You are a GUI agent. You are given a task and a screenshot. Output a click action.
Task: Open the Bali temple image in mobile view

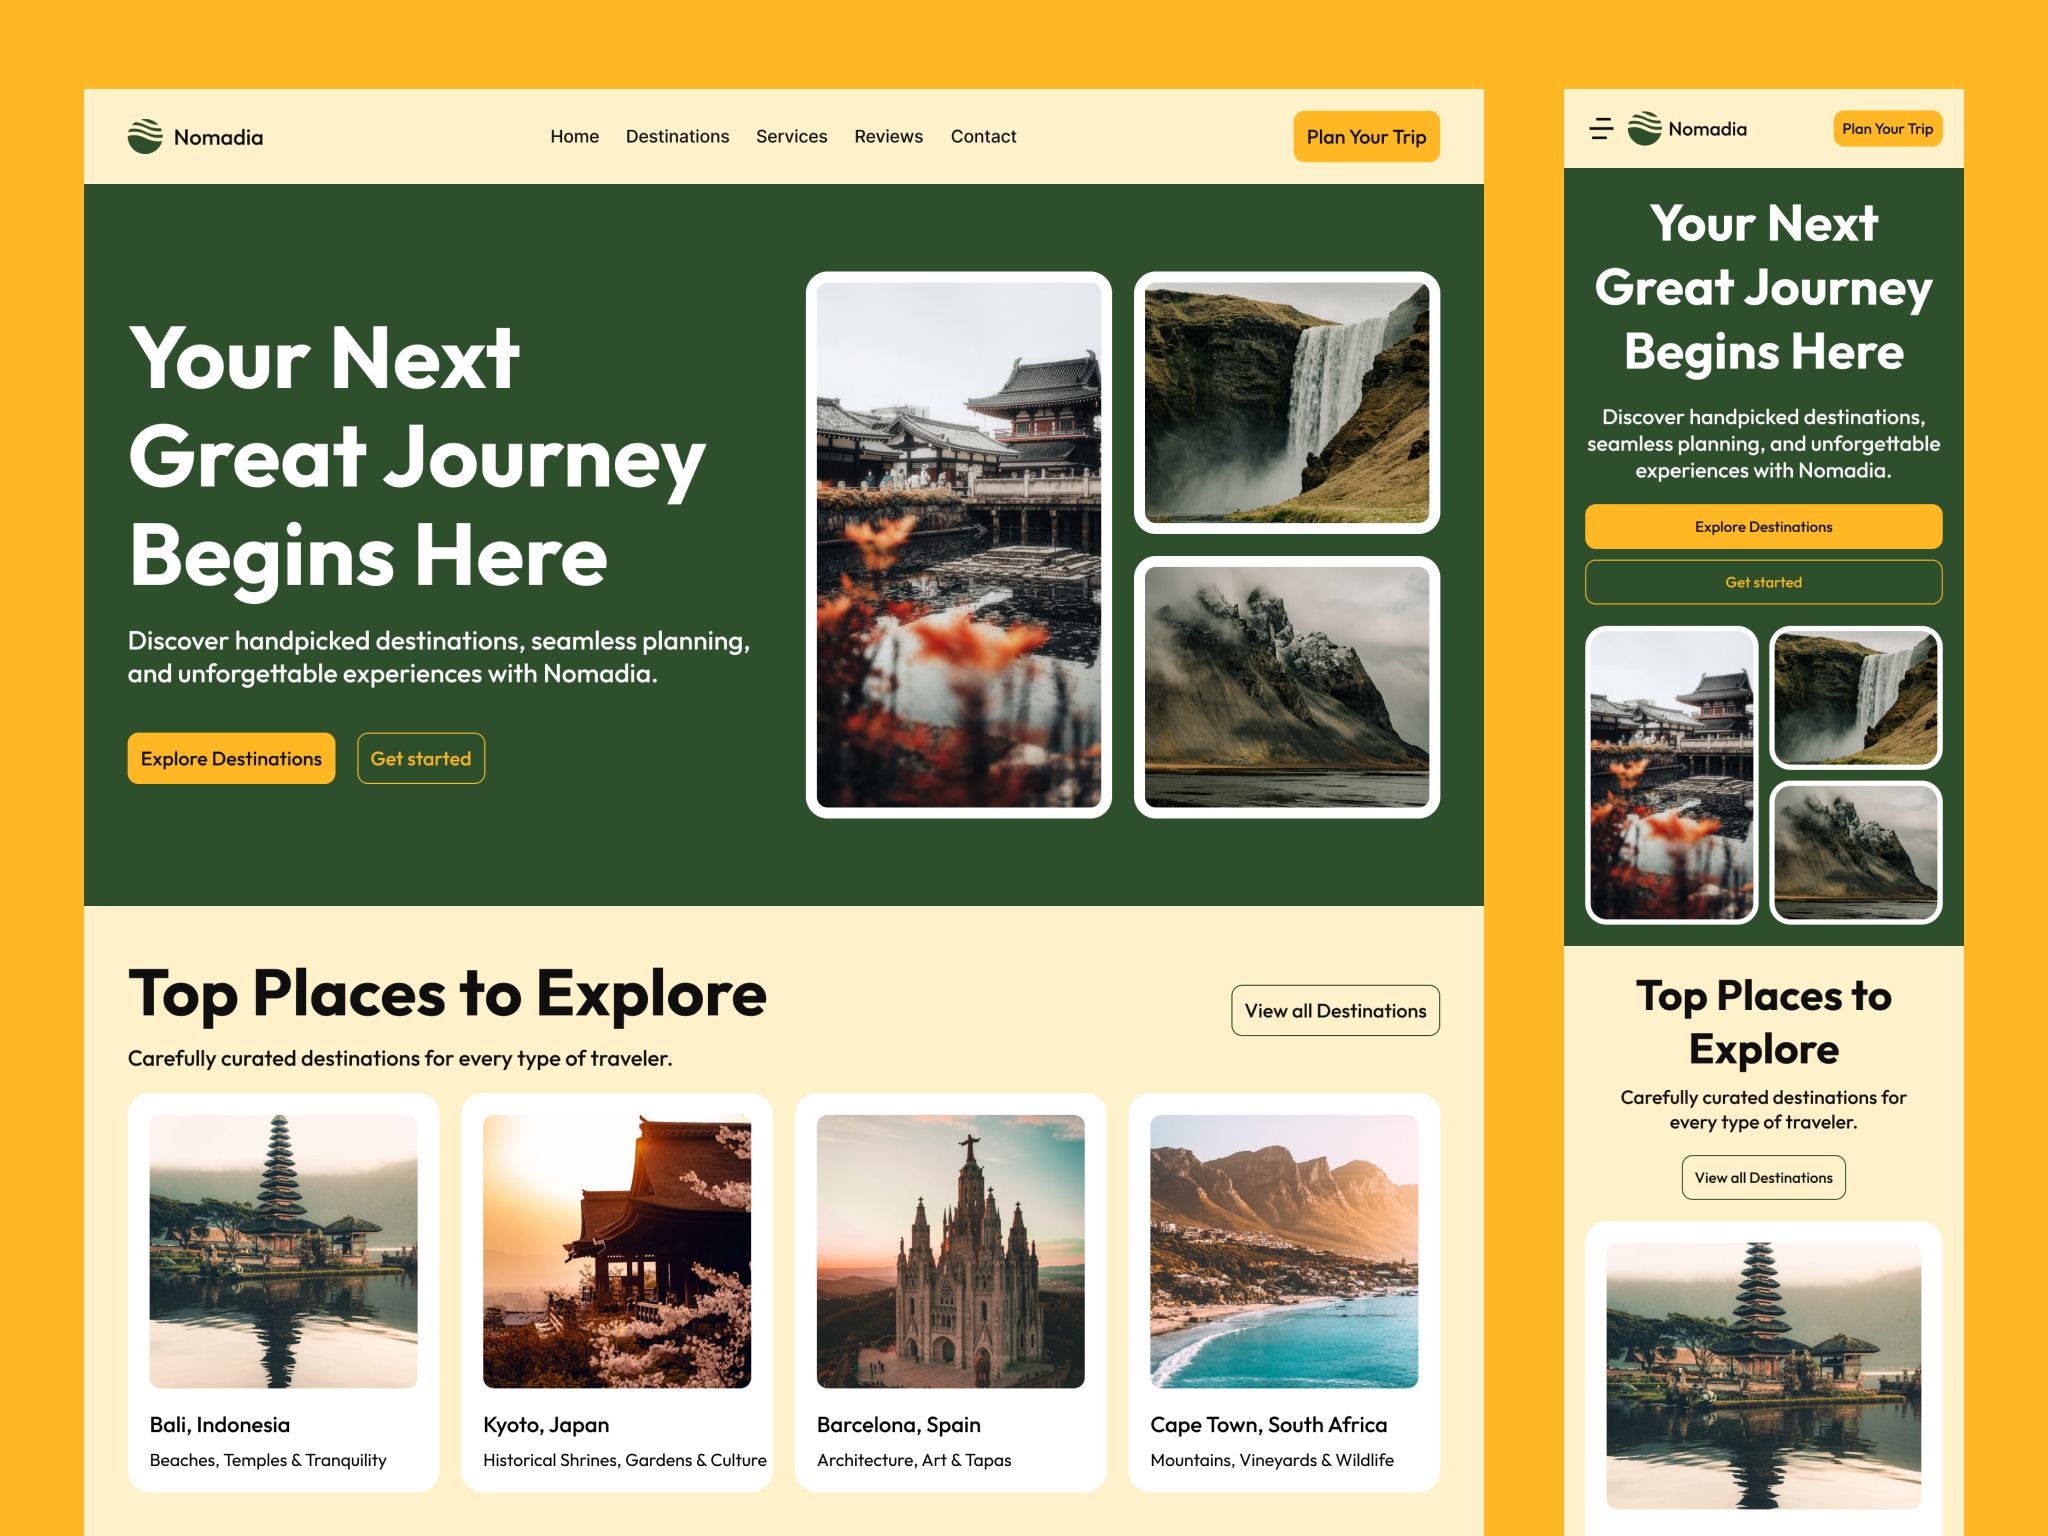tap(1763, 1376)
